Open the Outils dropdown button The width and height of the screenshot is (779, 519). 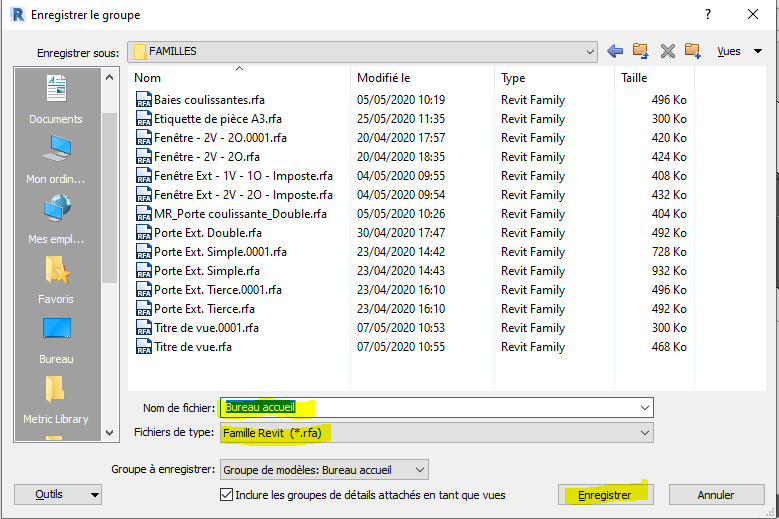pyautogui.click(x=58, y=495)
